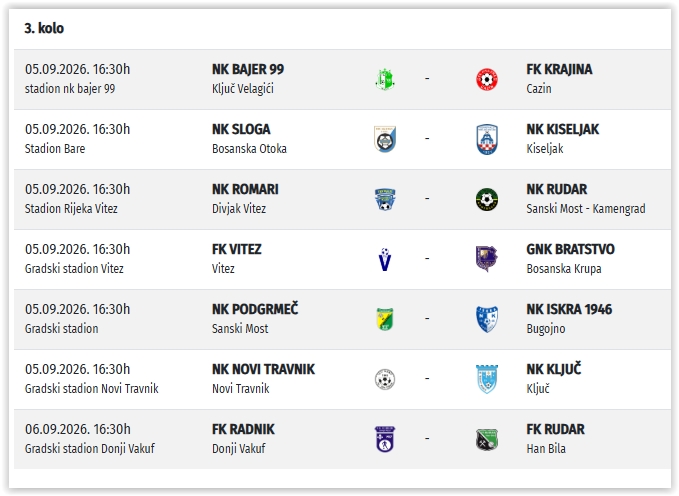Click the FK Radnik purple crest

pos(385,439)
